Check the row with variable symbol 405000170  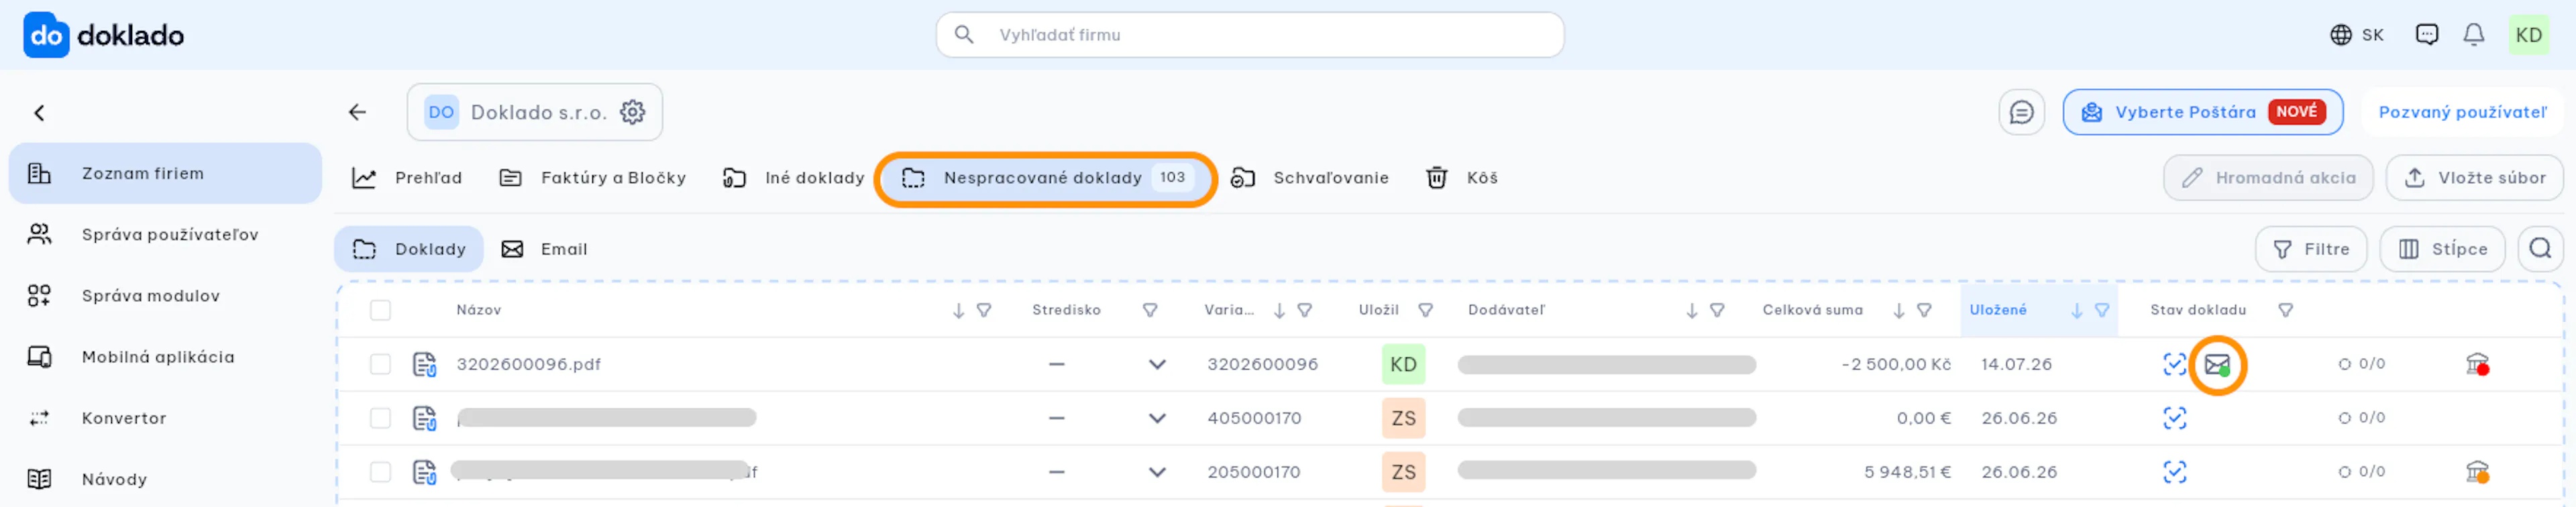pyautogui.click(x=380, y=418)
